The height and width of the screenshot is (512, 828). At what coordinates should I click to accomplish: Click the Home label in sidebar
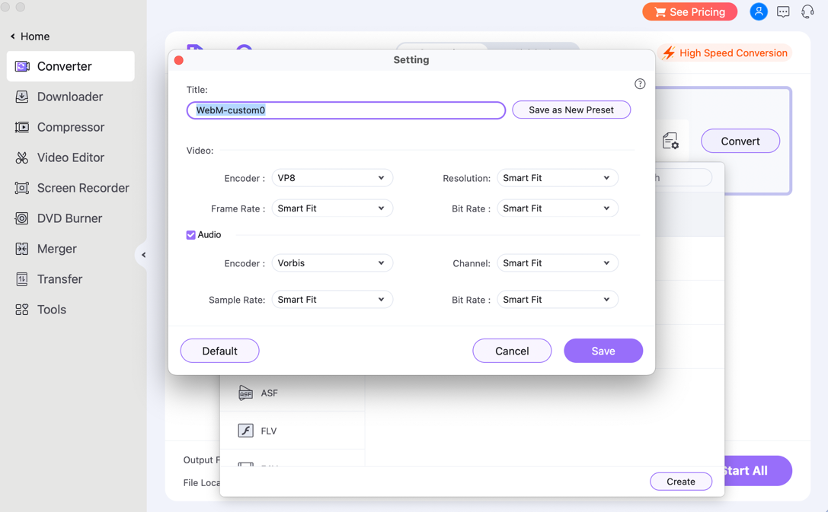coord(35,36)
